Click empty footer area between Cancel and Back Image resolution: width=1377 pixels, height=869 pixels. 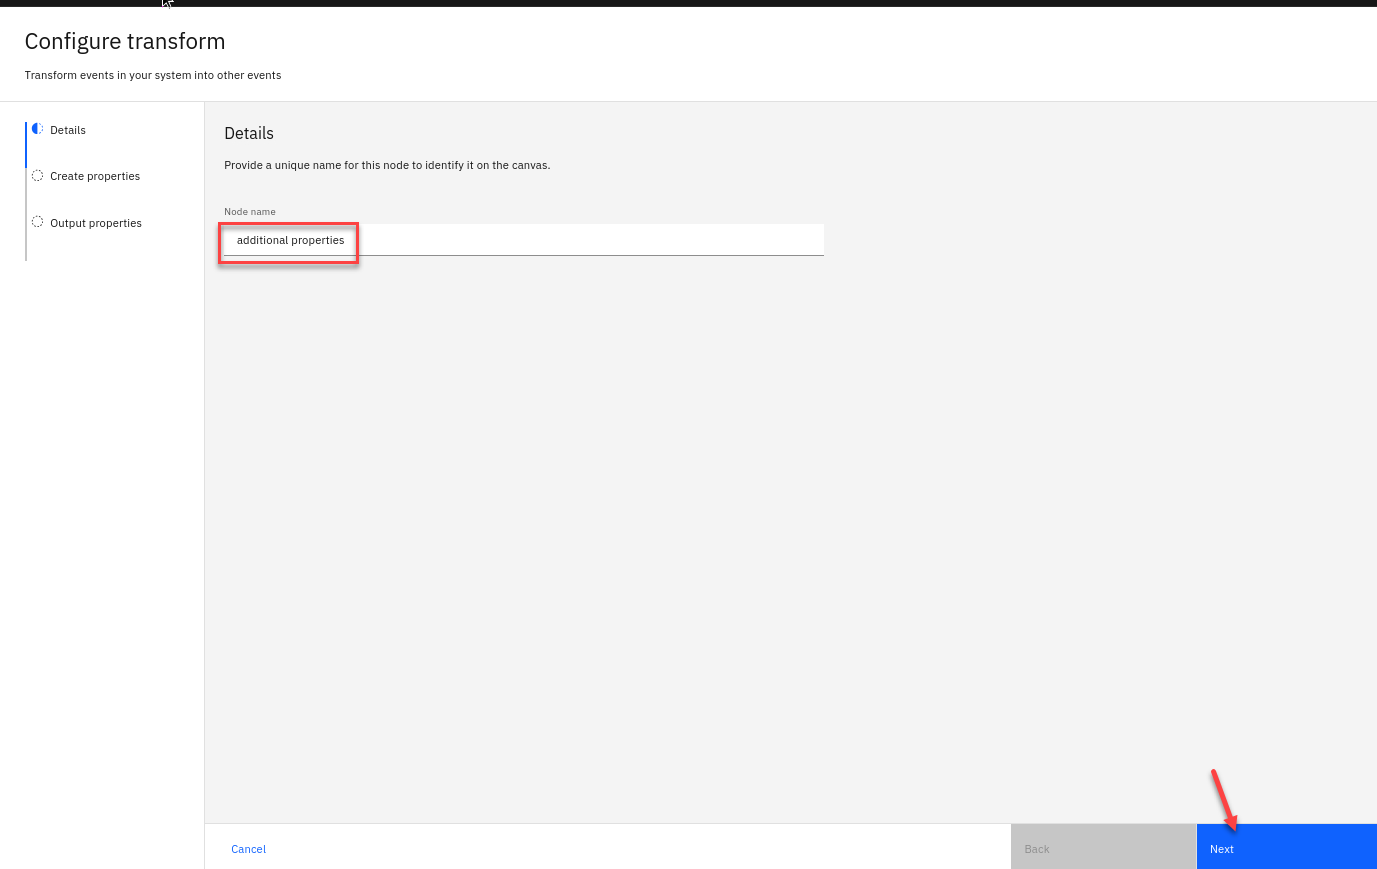click(640, 847)
